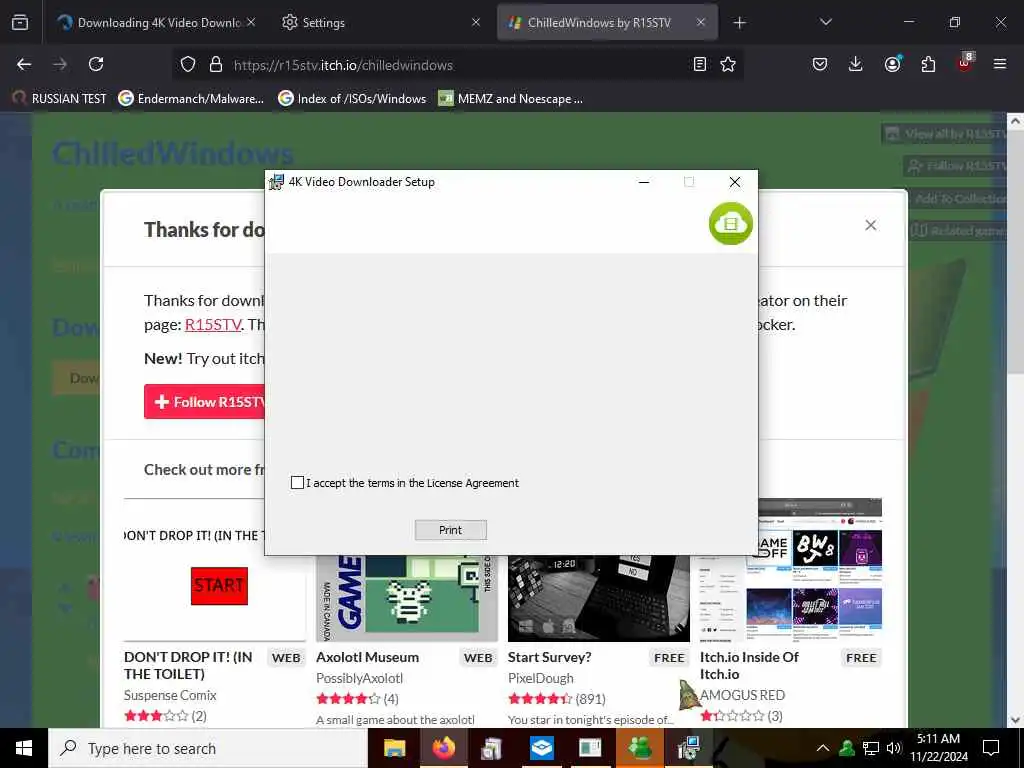Click the Print button in setup dialog
The image size is (1024, 768).
pos(451,530)
